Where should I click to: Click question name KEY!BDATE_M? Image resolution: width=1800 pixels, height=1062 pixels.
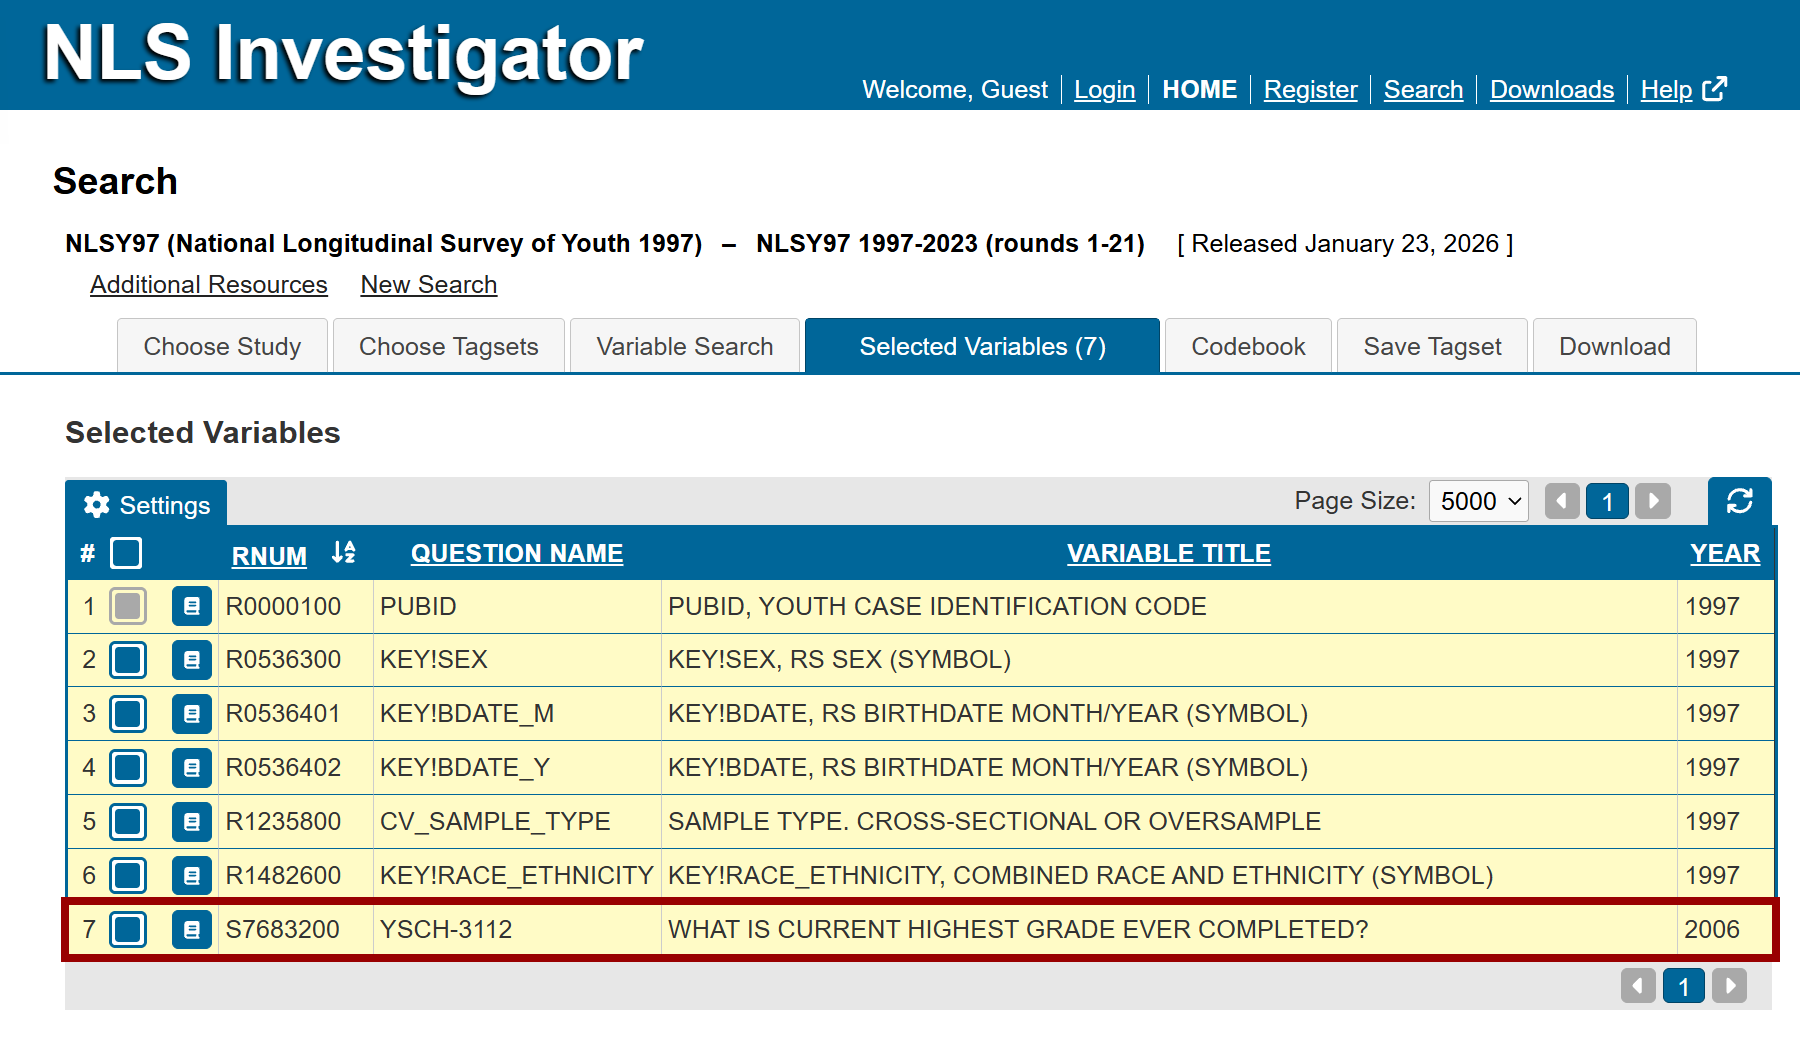(467, 713)
